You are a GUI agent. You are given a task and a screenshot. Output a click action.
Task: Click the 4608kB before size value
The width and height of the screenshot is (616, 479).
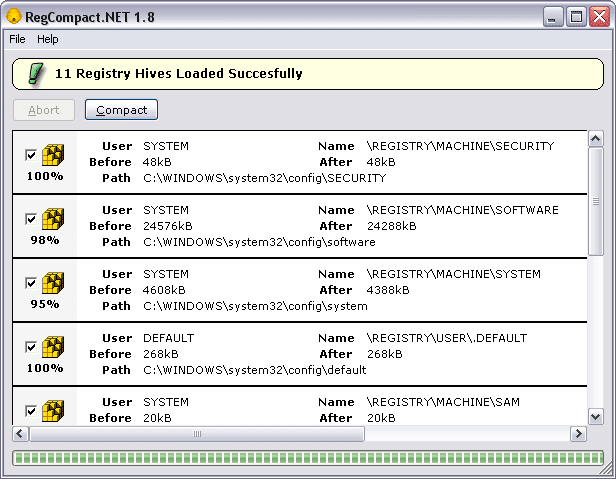164,290
